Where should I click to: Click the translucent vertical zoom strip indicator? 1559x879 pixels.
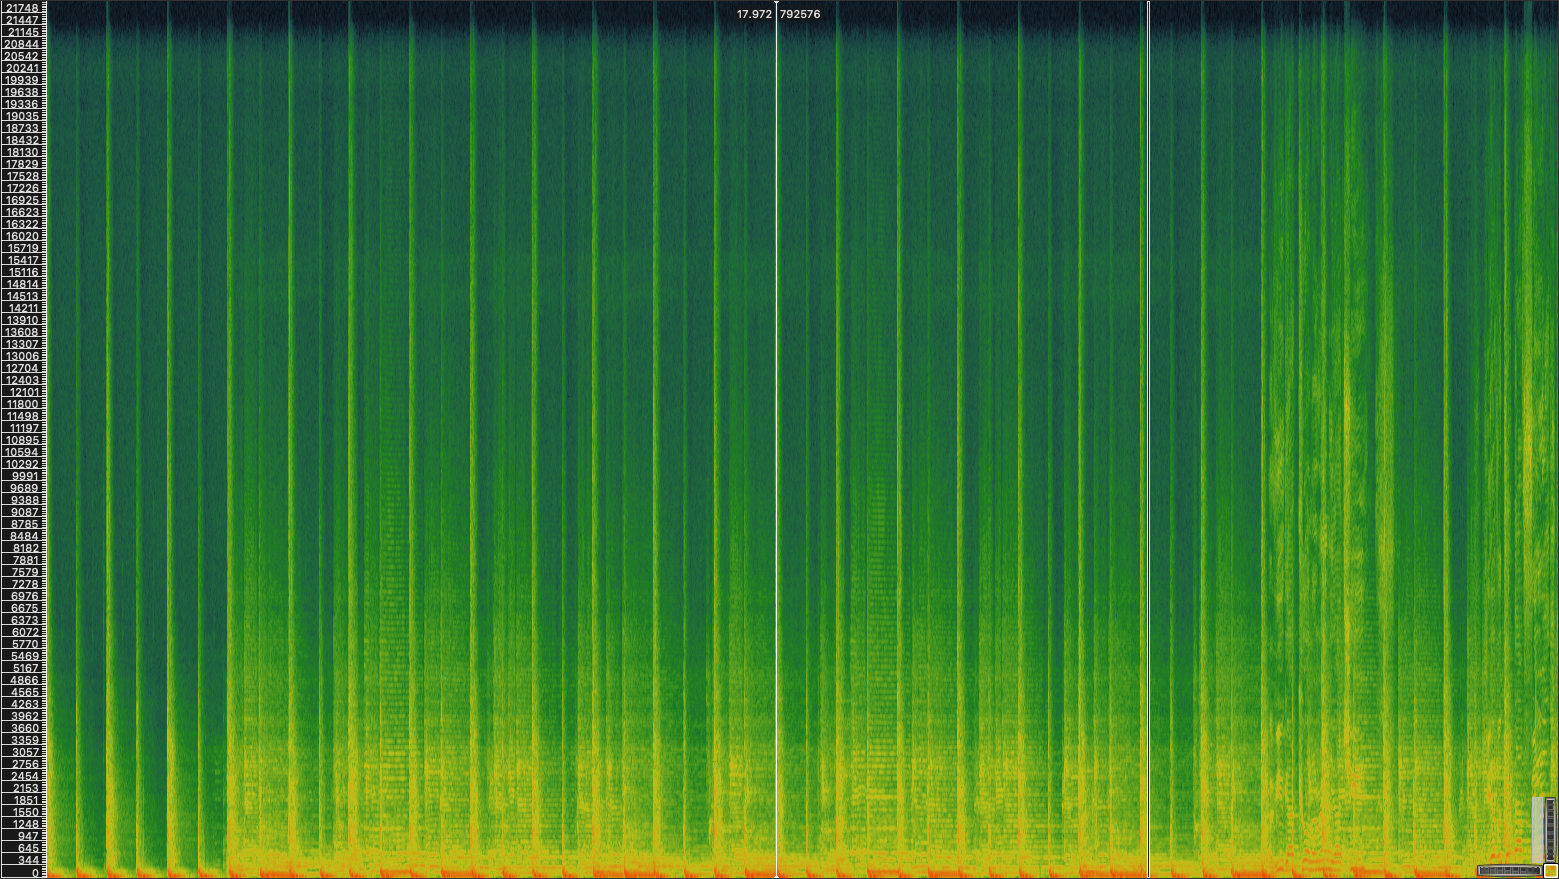pyautogui.click(x=1538, y=830)
